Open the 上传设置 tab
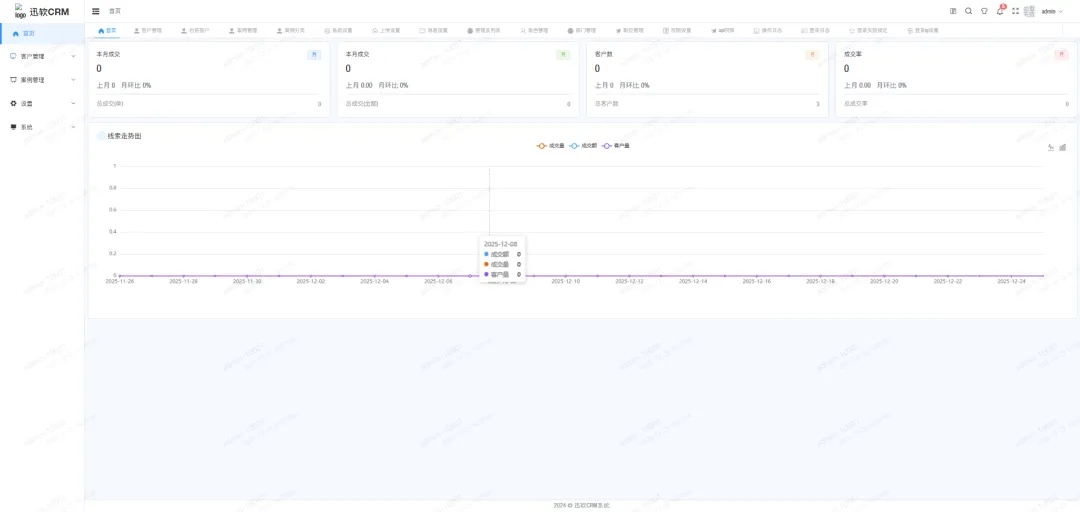The width and height of the screenshot is (1080, 512). pyautogui.click(x=386, y=31)
